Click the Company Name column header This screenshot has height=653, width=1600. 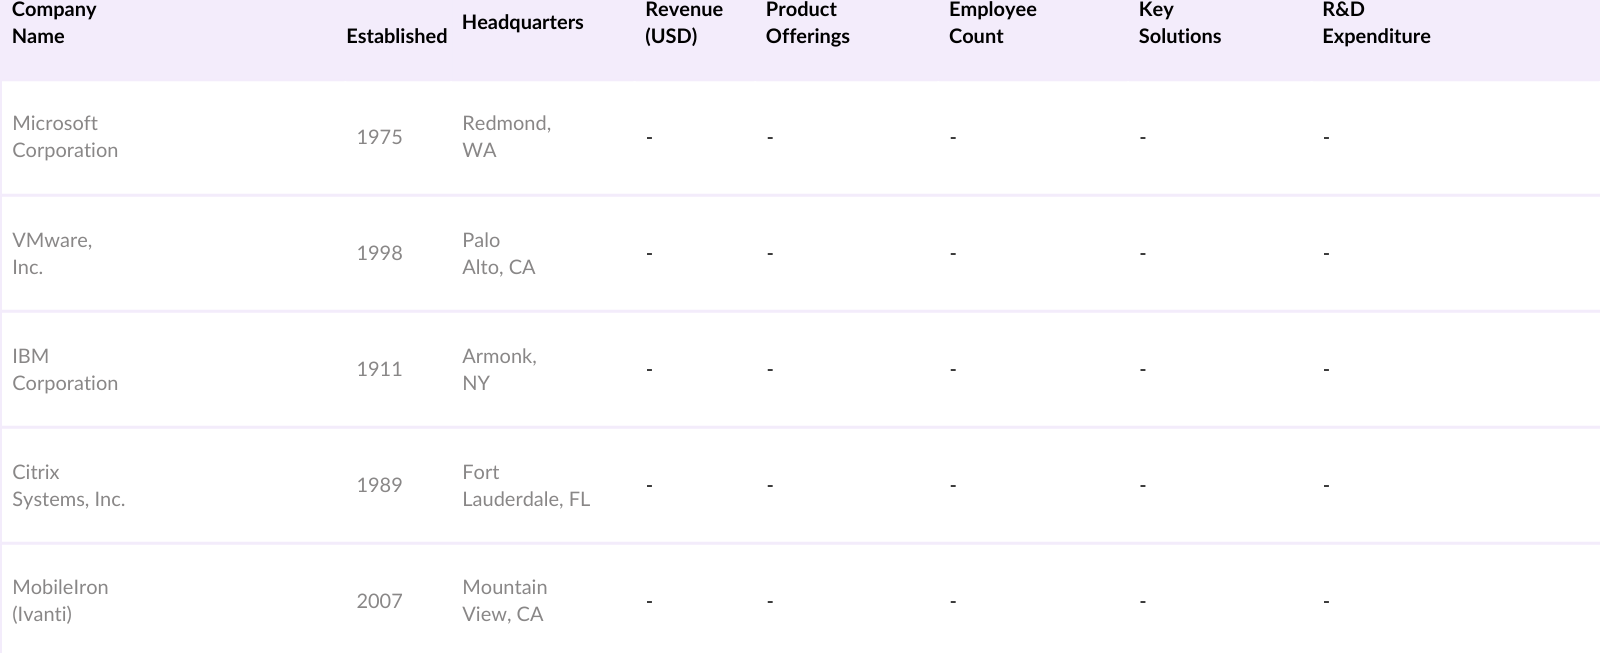point(54,23)
